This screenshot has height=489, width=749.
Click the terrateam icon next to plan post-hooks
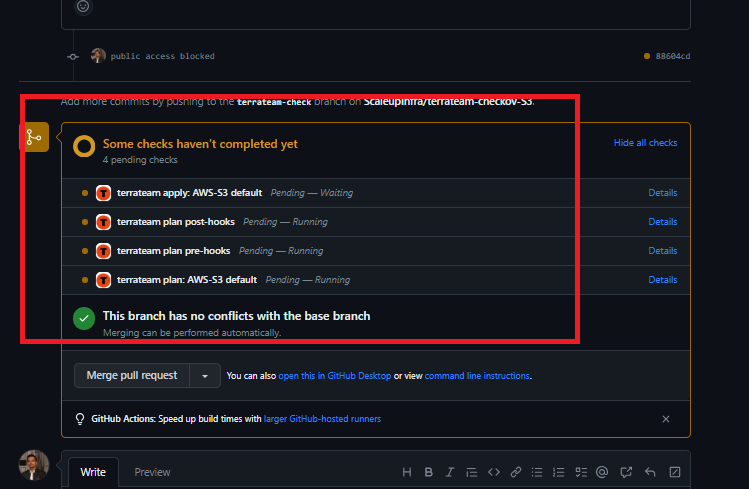point(103,222)
